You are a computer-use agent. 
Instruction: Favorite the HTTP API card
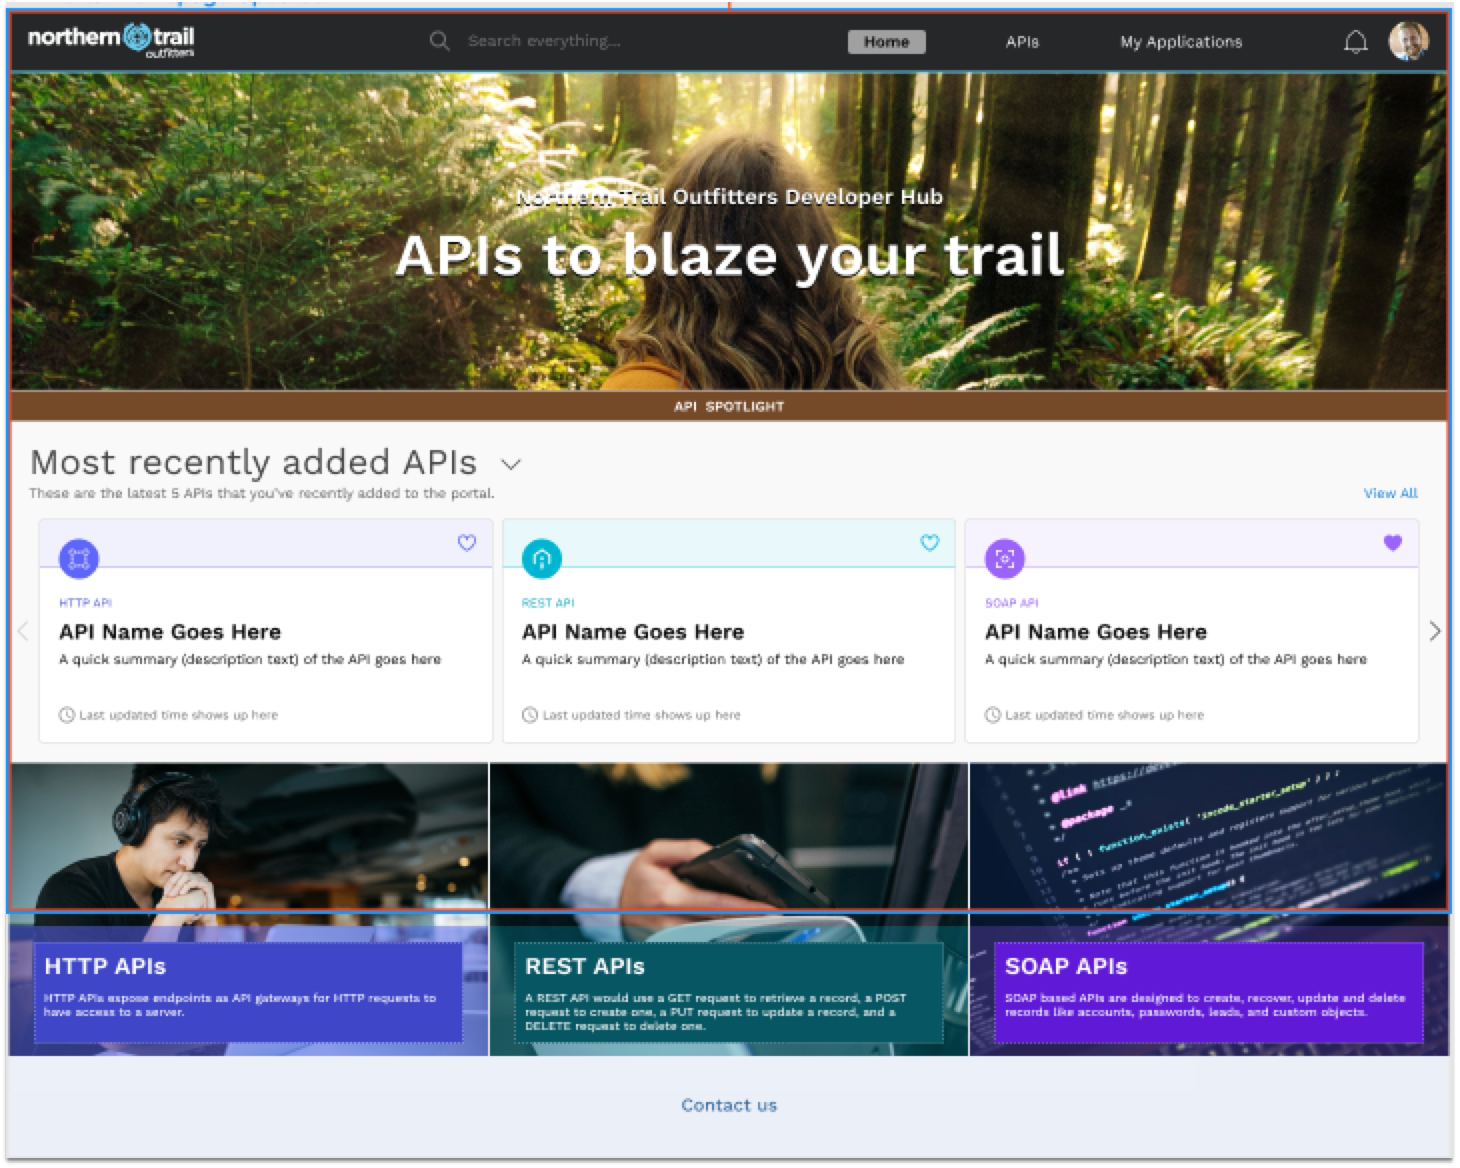point(467,543)
